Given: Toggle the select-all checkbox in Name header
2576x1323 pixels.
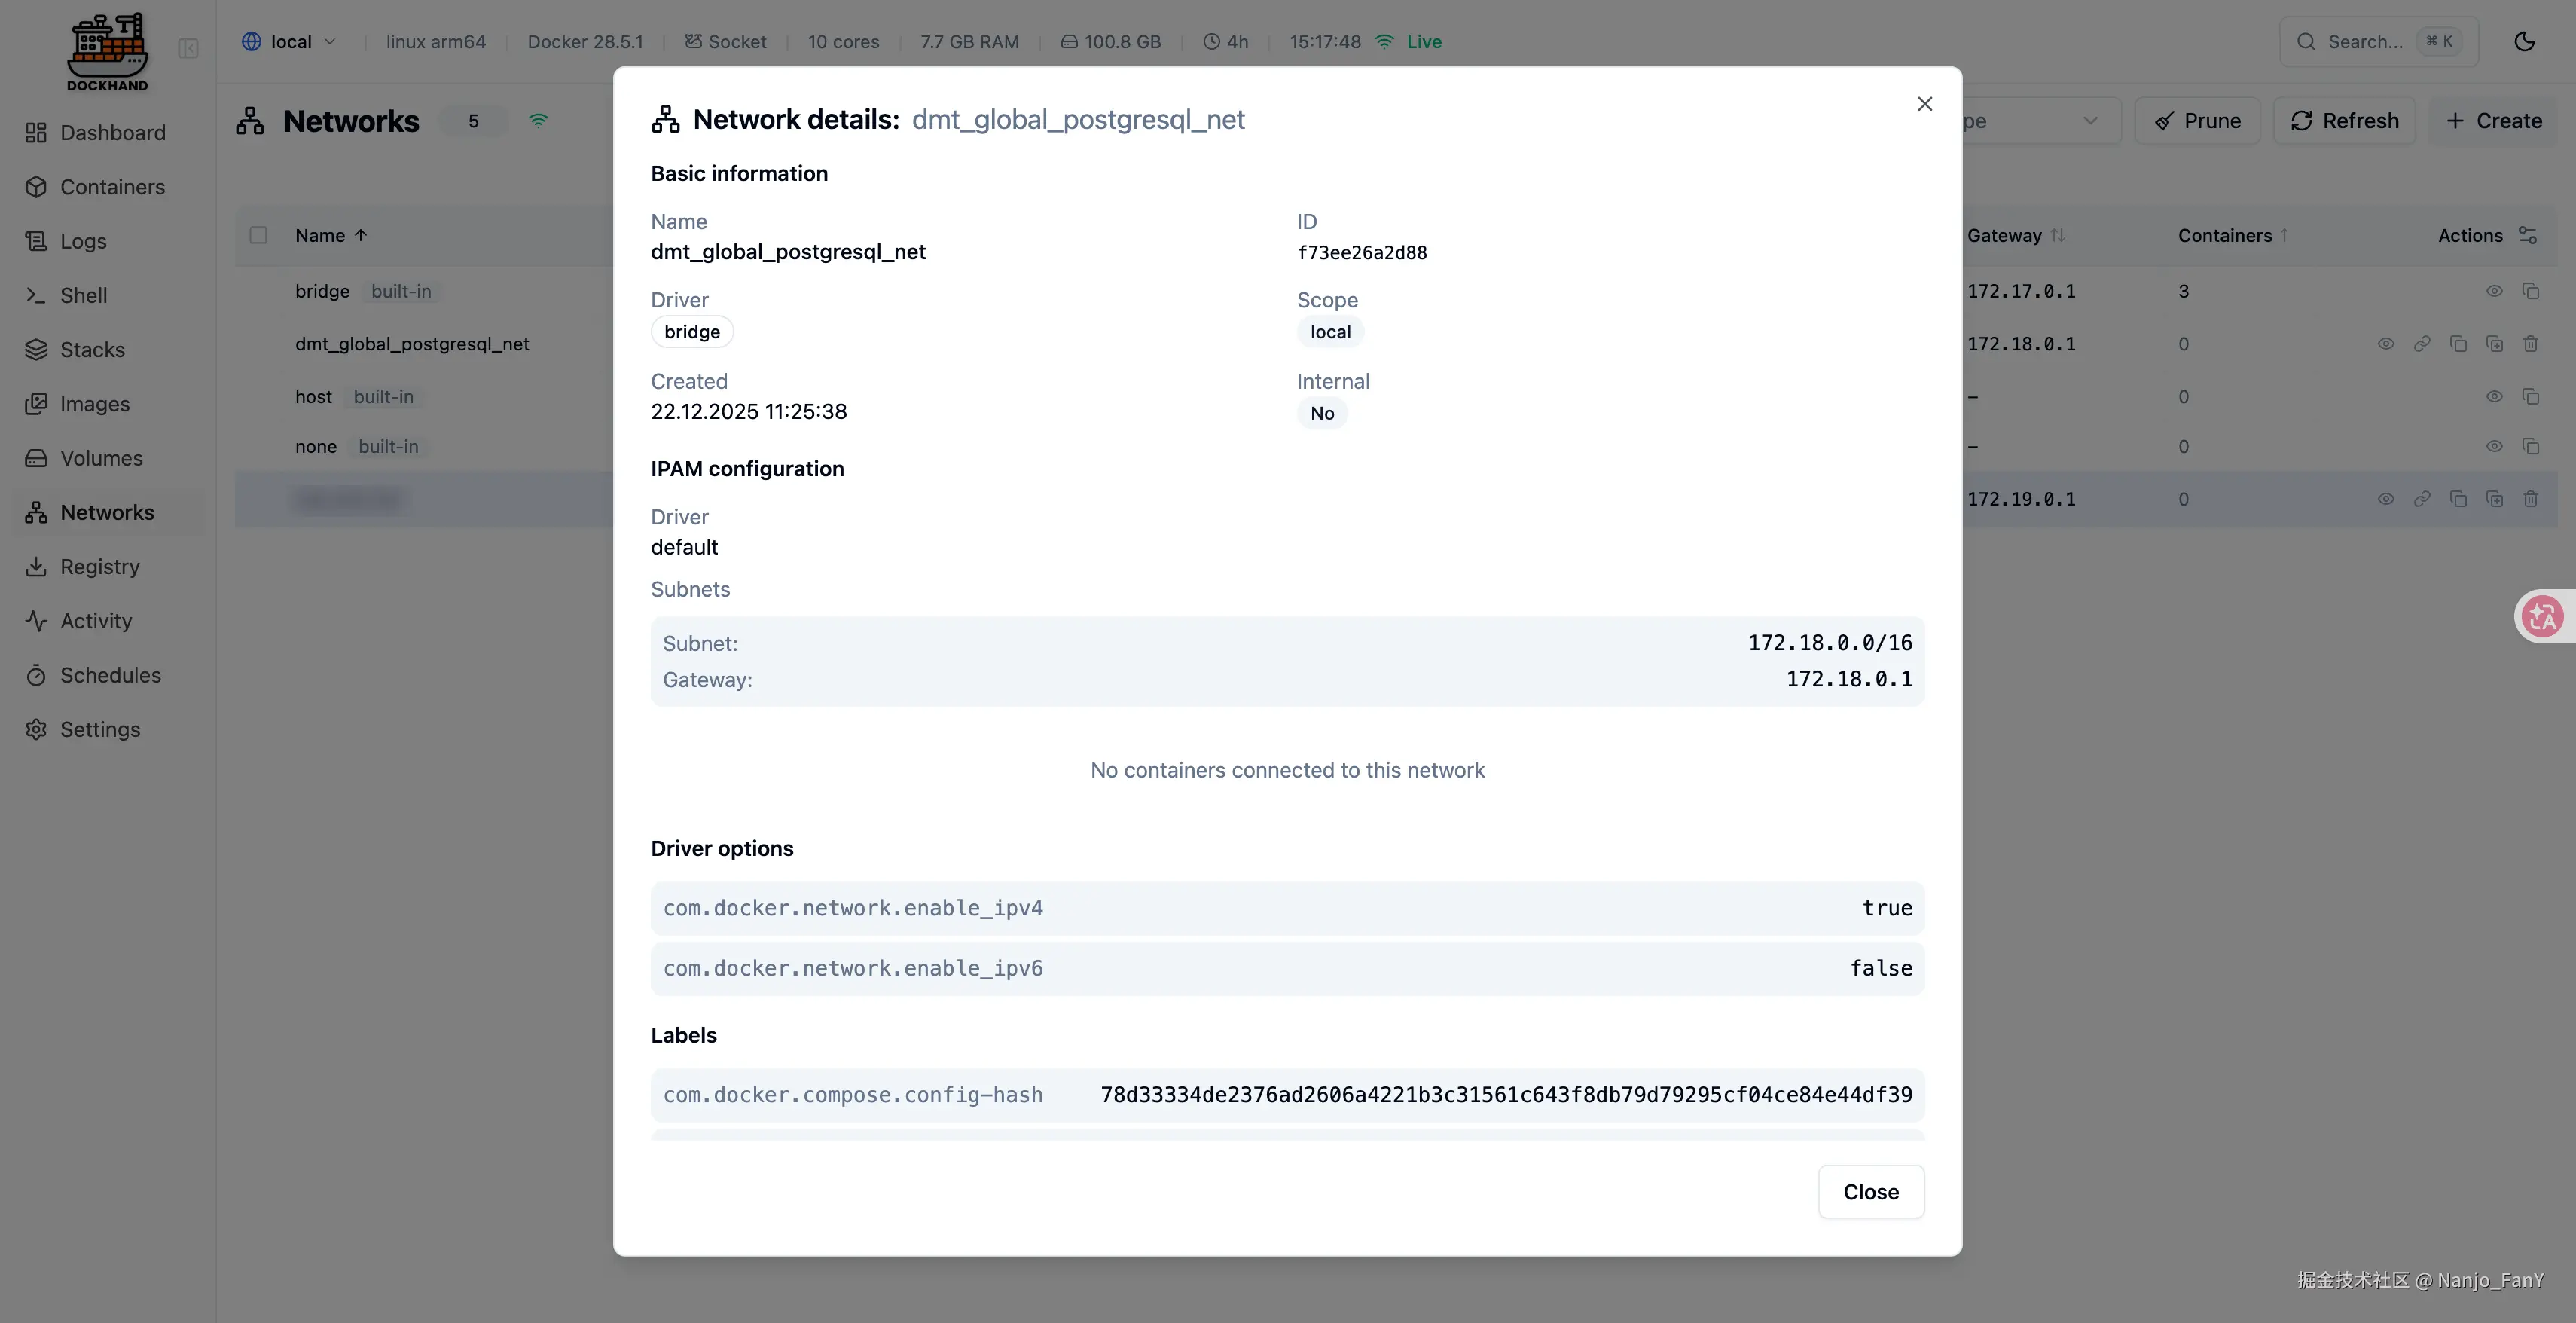Looking at the screenshot, I should point(258,235).
